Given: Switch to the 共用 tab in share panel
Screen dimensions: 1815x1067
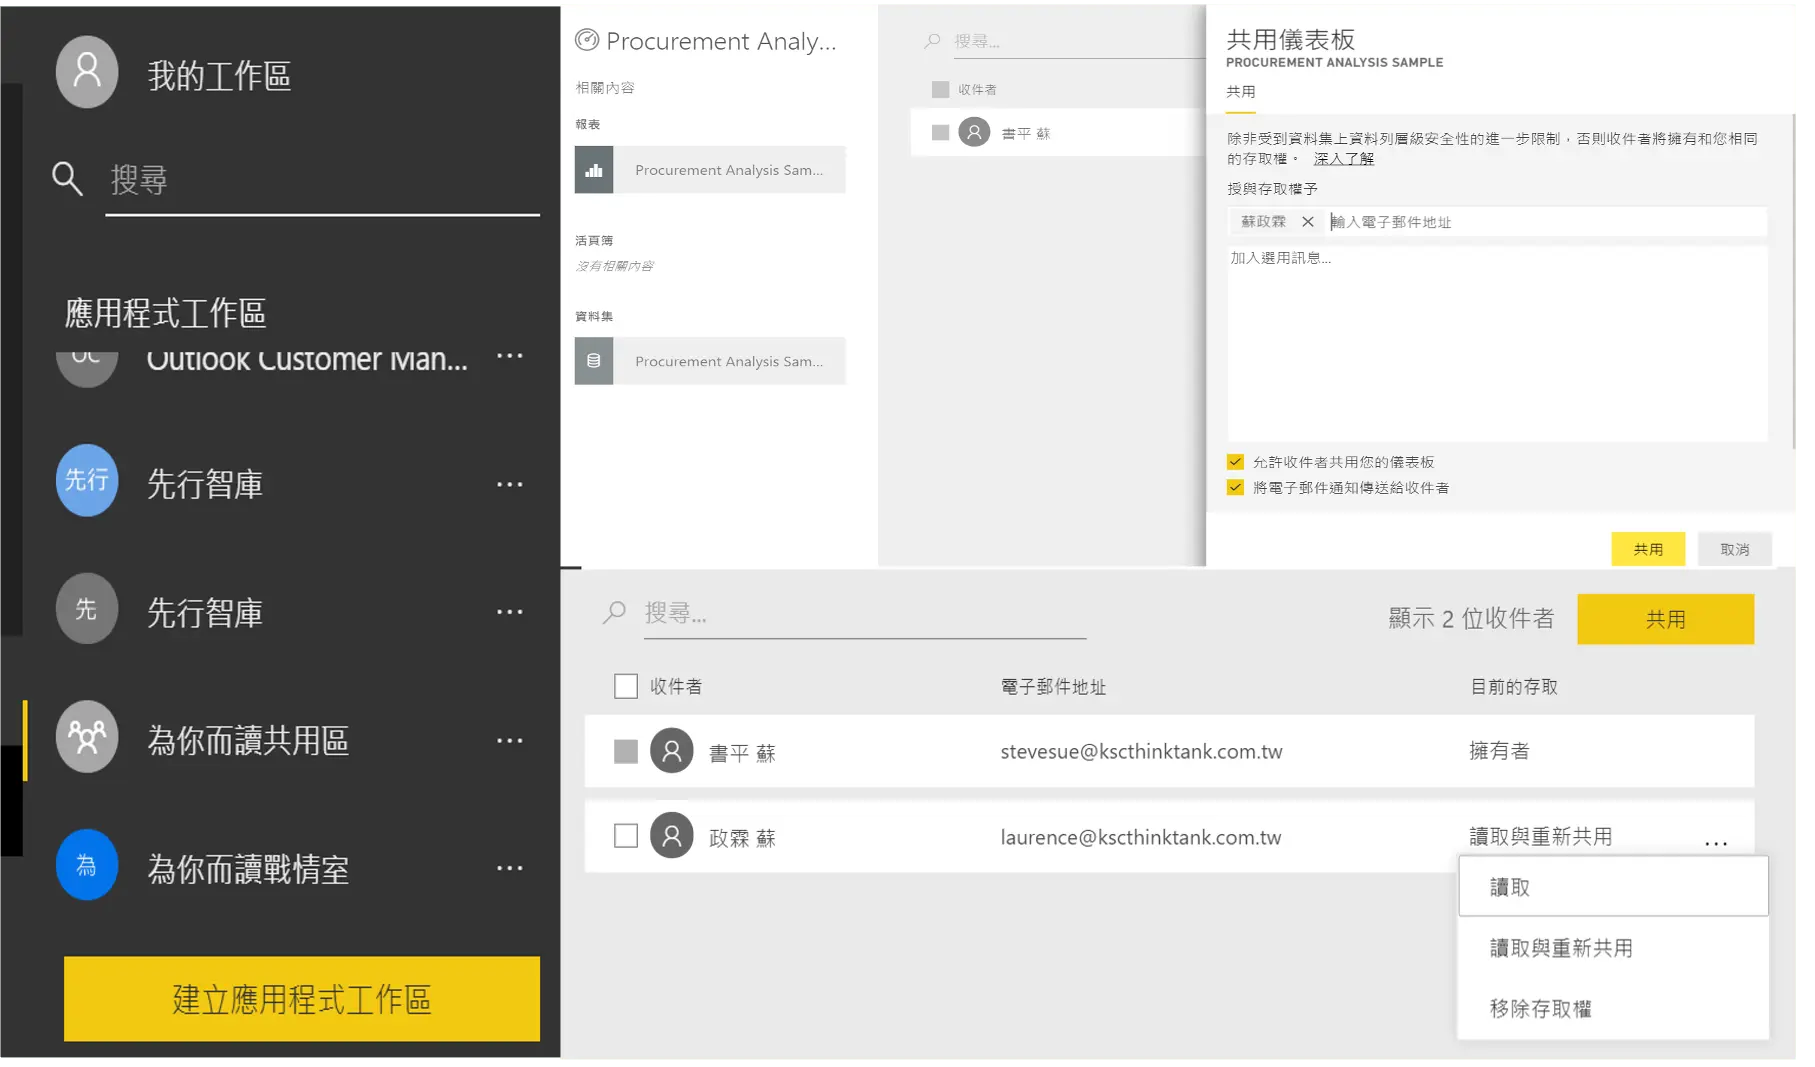Looking at the screenshot, I should point(1242,92).
